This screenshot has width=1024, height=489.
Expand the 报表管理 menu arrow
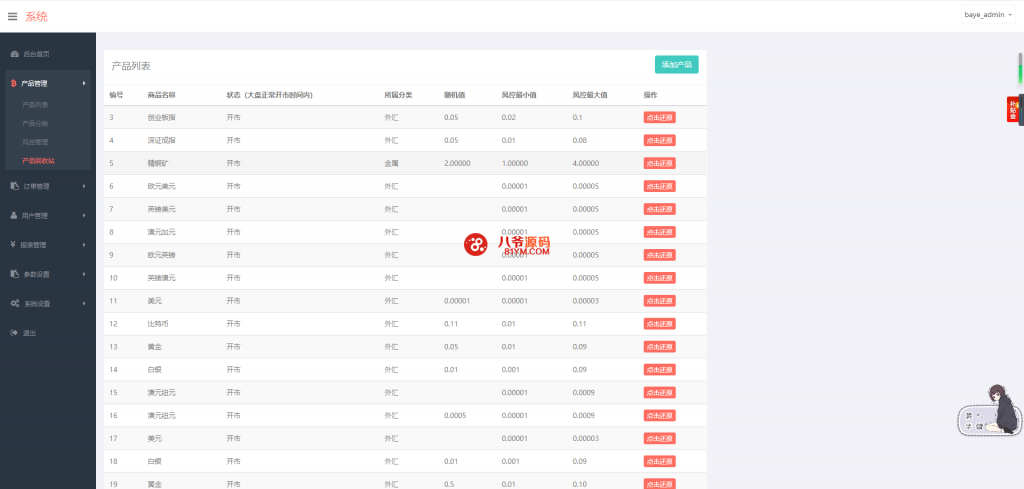click(x=84, y=245)
